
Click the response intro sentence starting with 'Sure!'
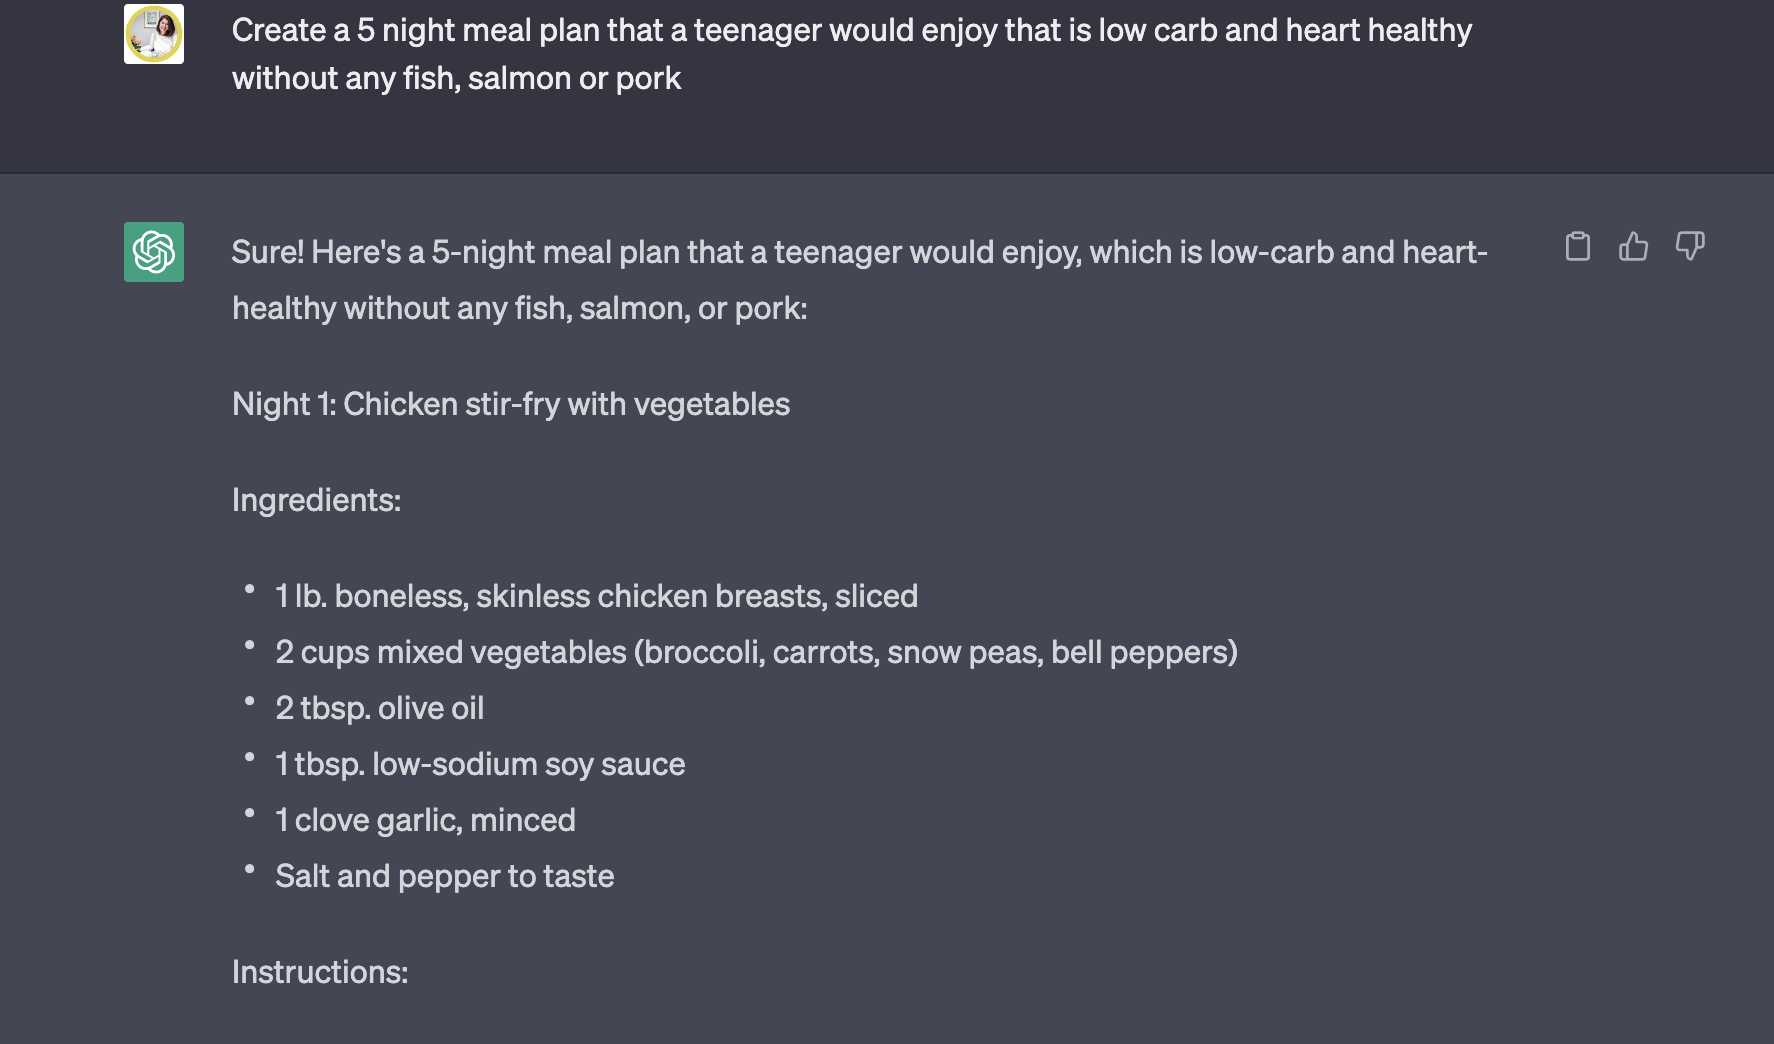(860, 280)
